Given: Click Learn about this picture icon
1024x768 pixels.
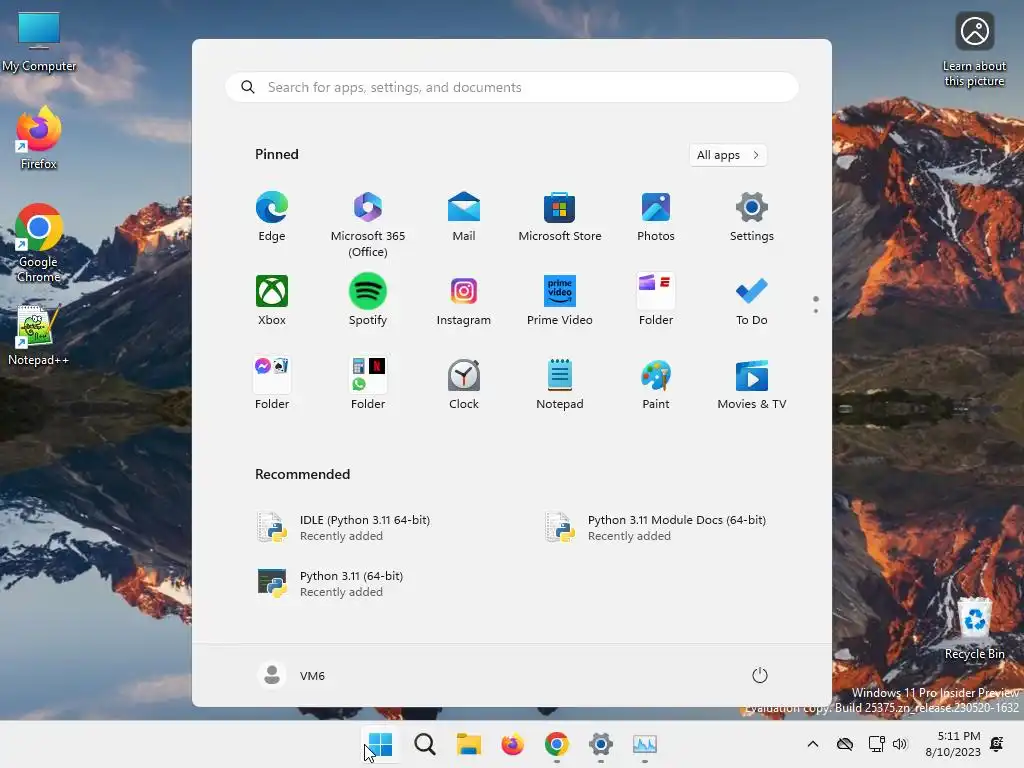Looking at the screenshot, I should click(974, 50).
